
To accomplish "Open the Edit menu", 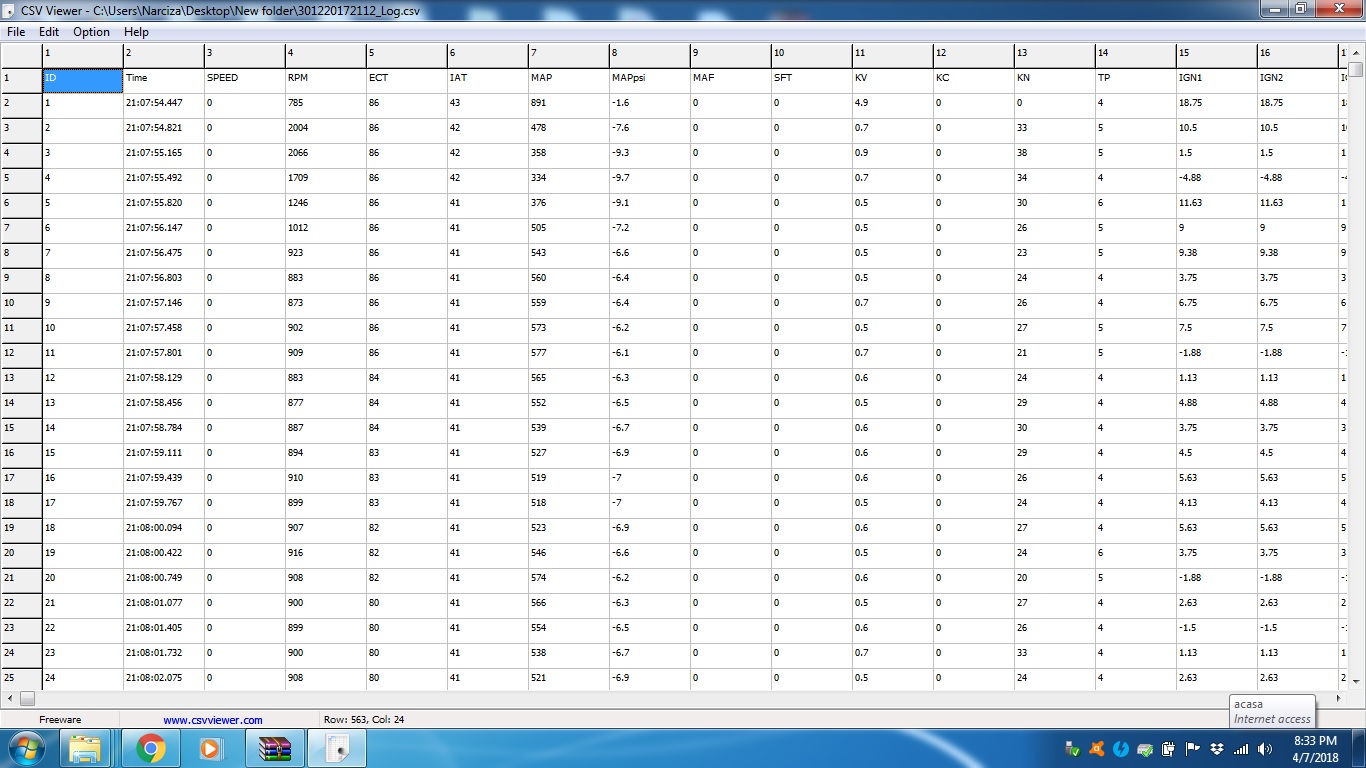I will (x=49, y=32).
